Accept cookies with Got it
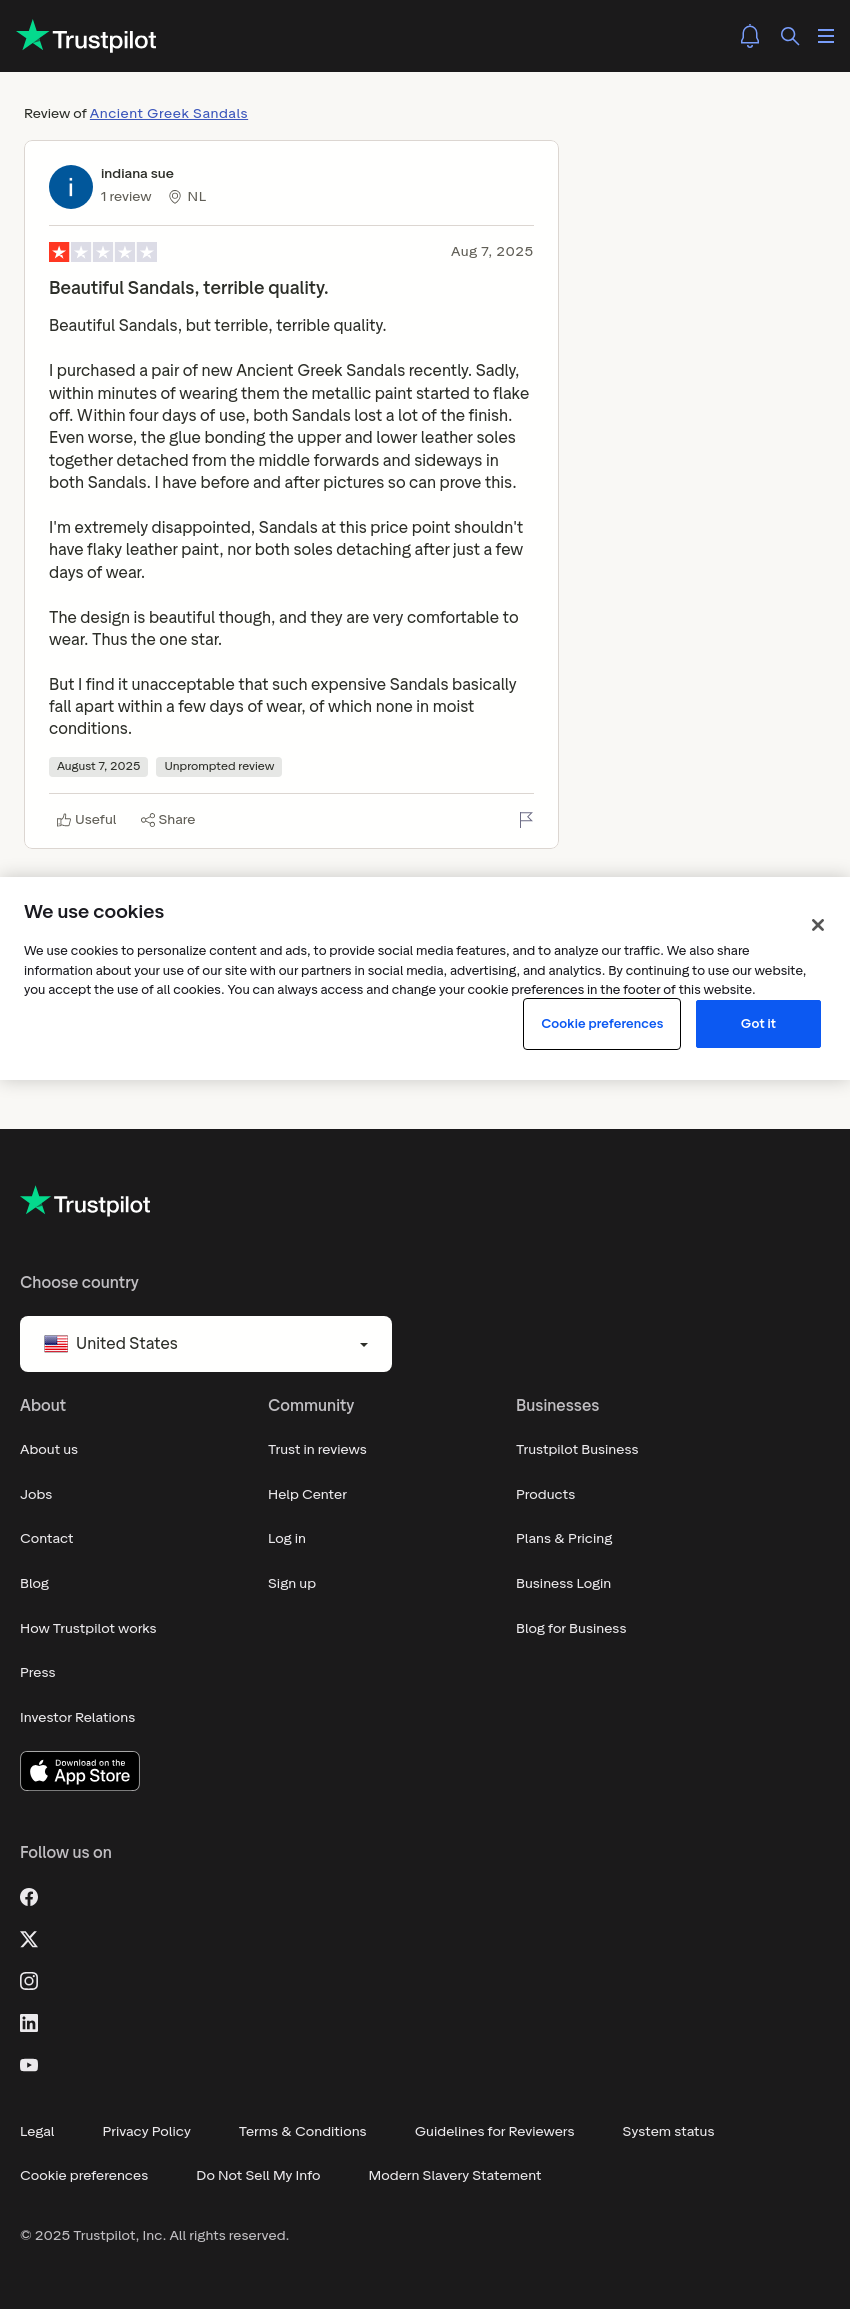Viewport: 850px width, 2309px height. pyautogui.click(x=758, y=1024)
